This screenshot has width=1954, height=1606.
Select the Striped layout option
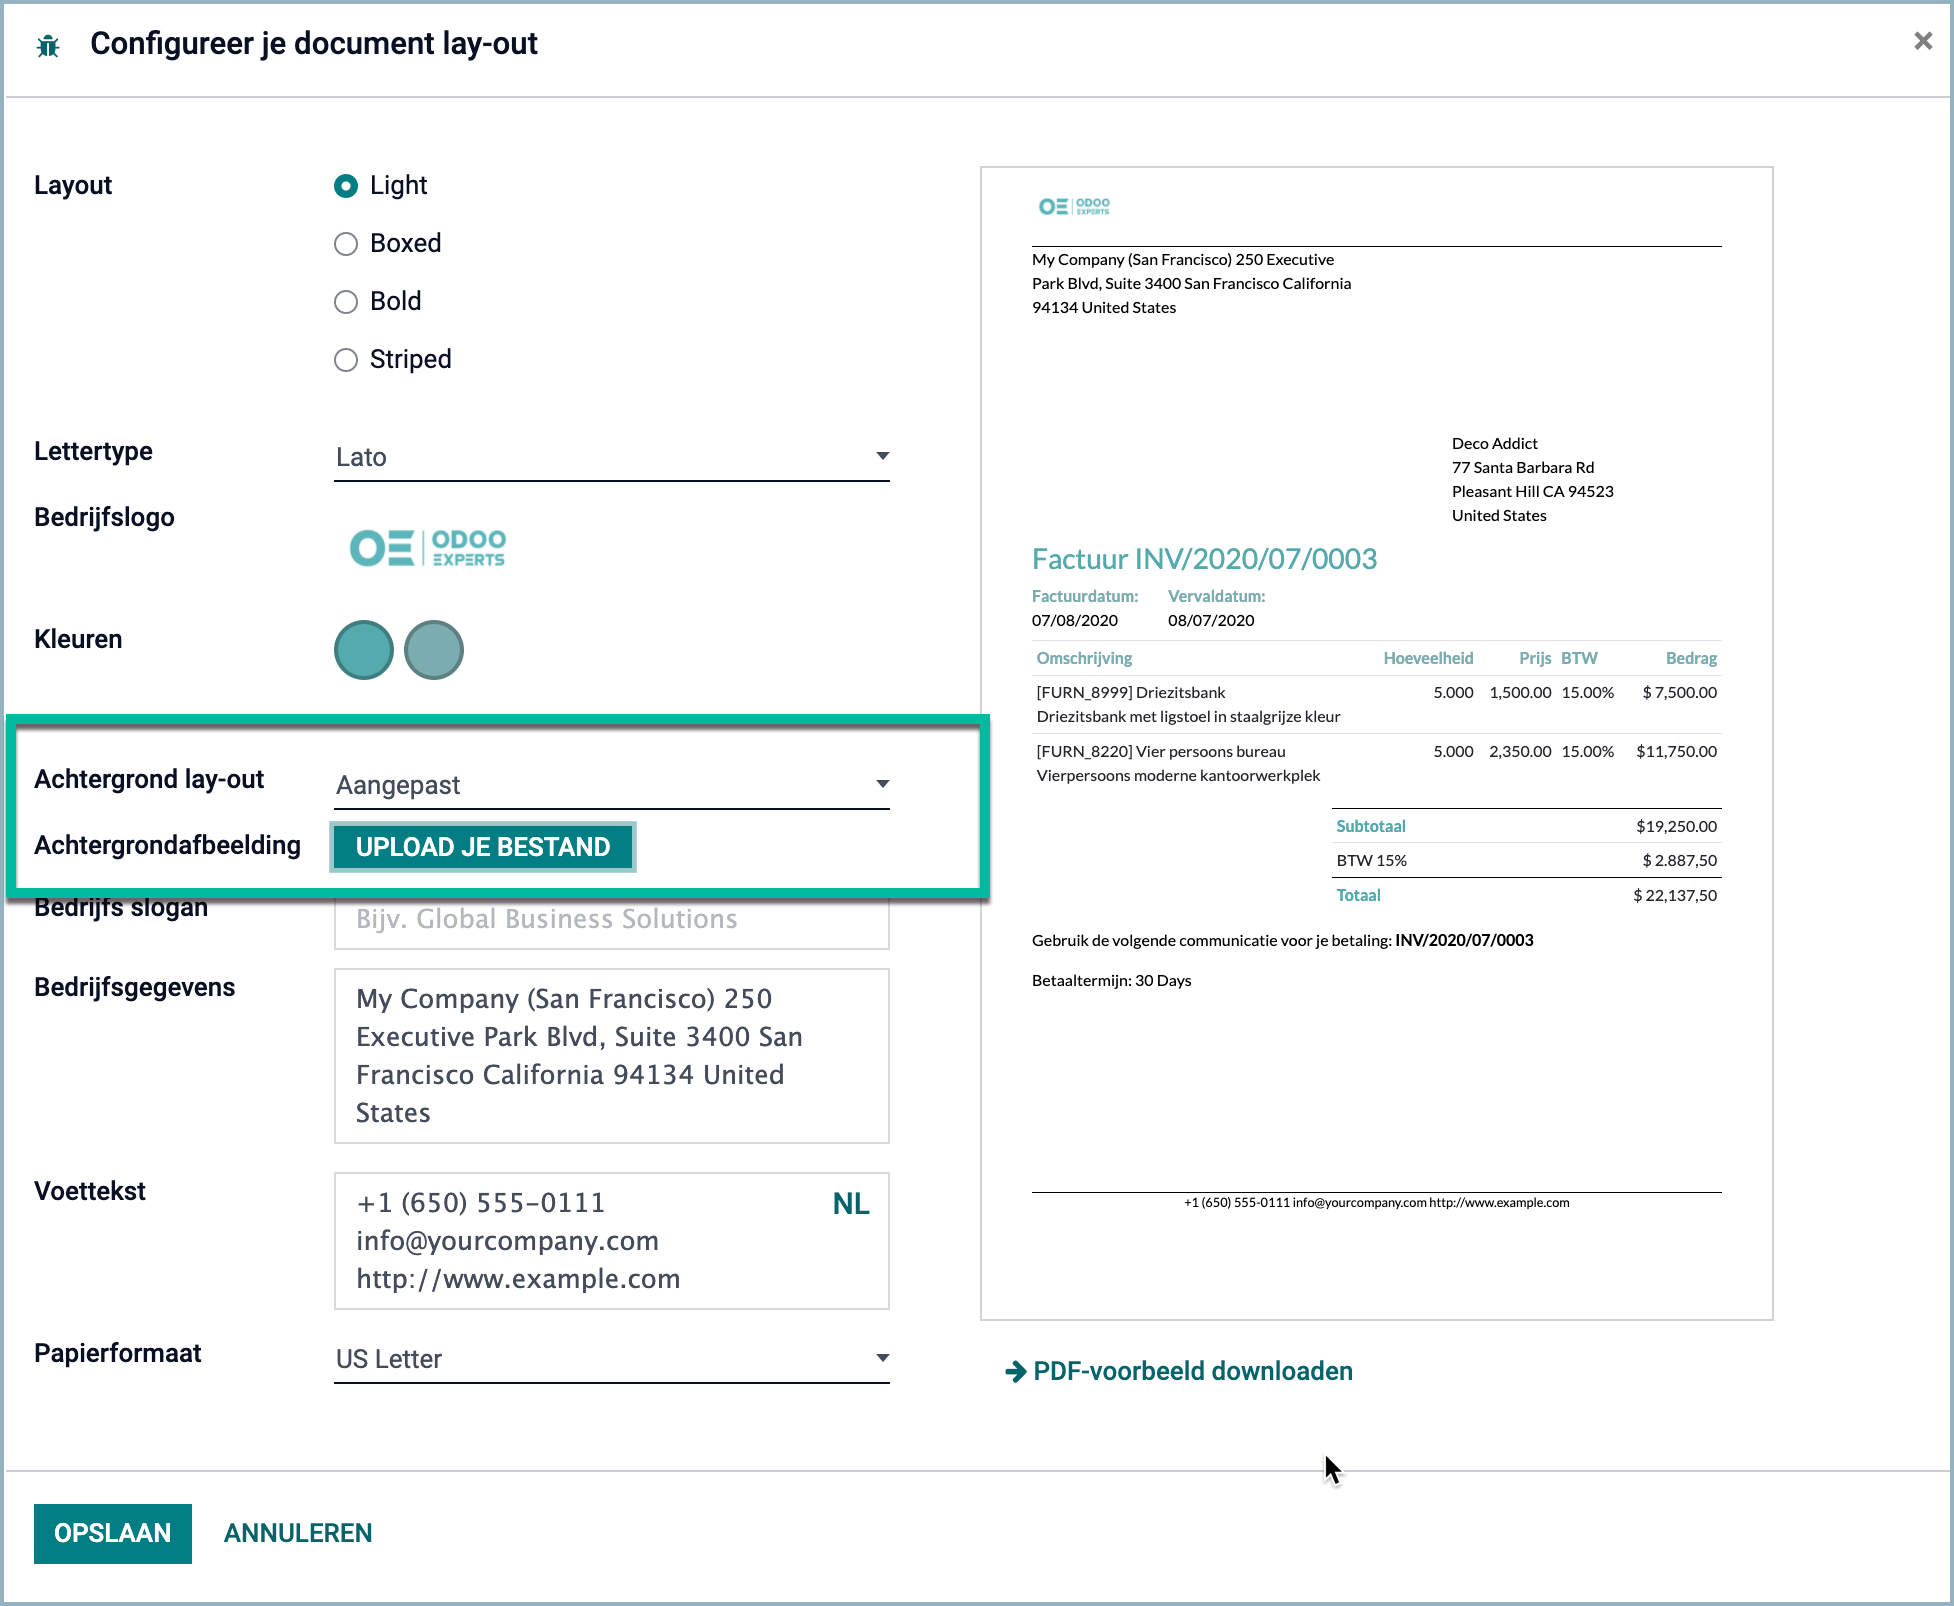click(x=346, y=360)
